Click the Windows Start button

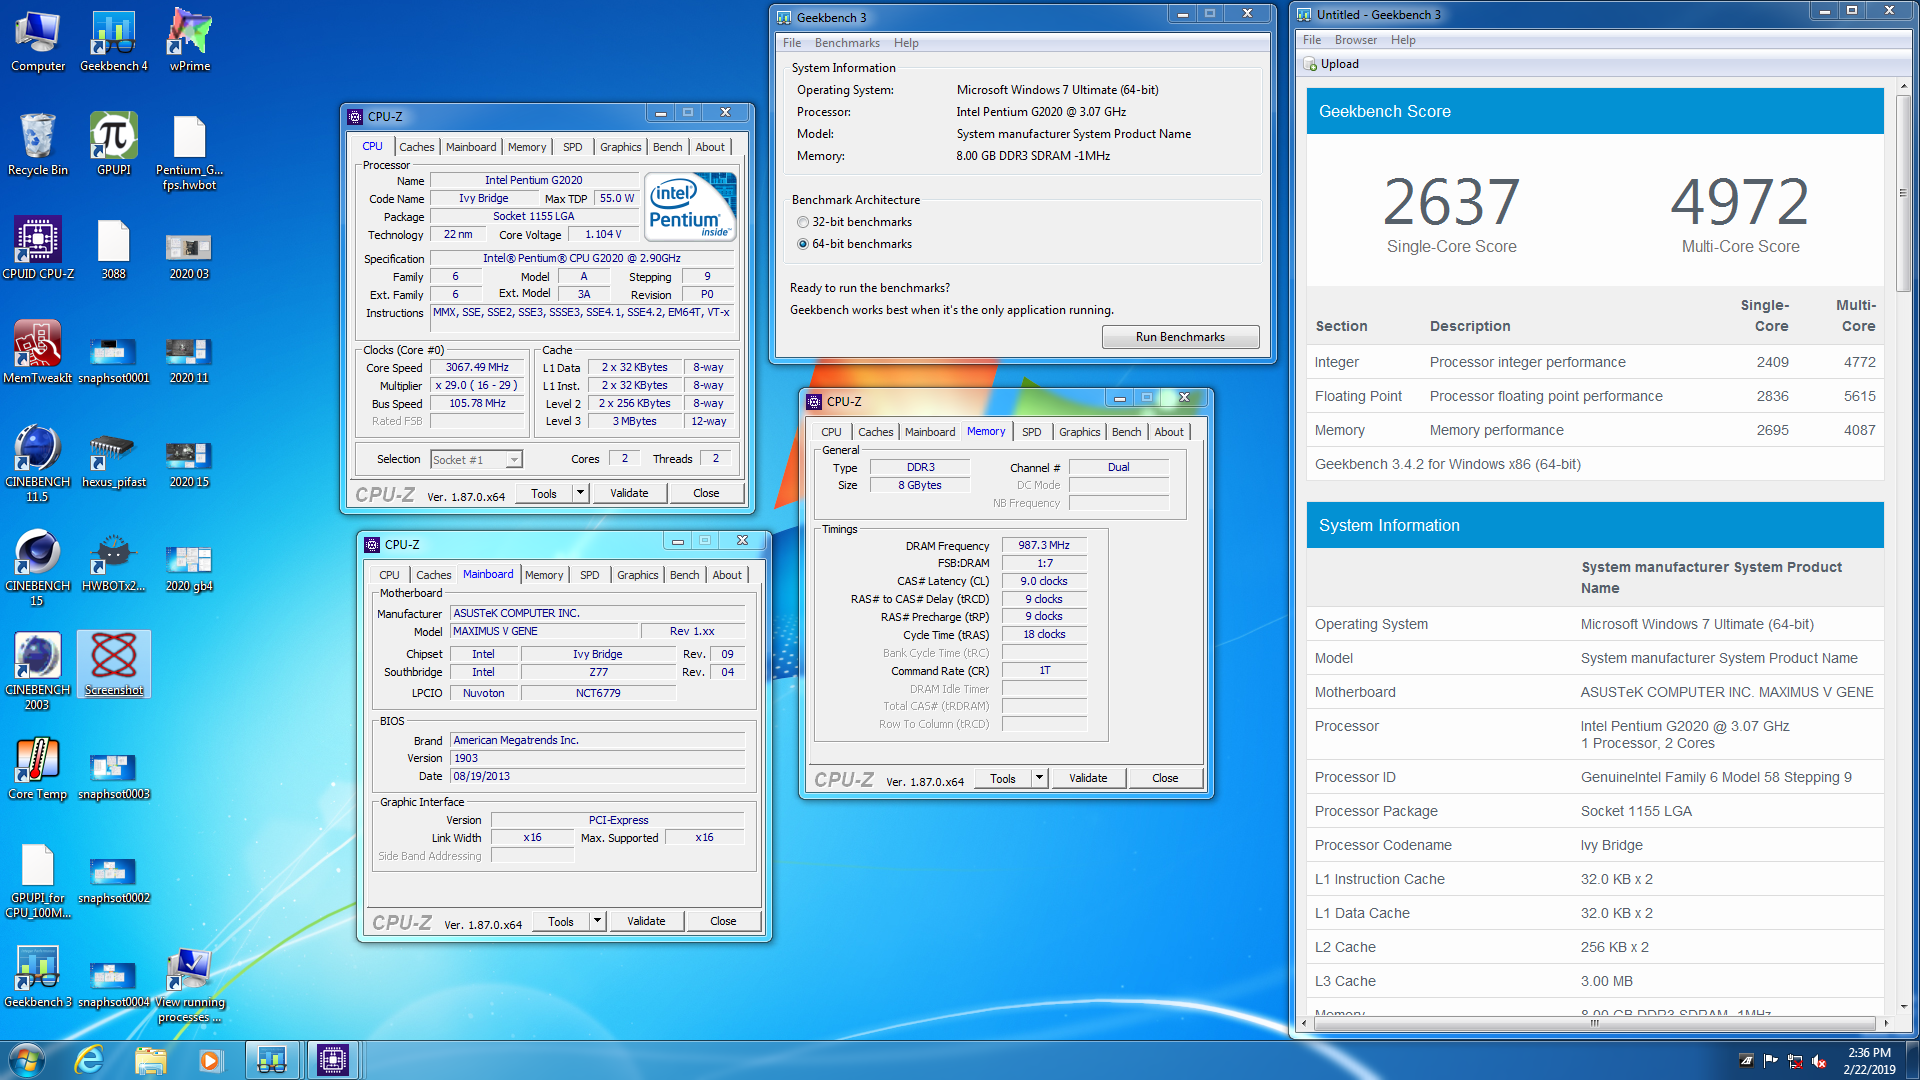(27, 1060)
